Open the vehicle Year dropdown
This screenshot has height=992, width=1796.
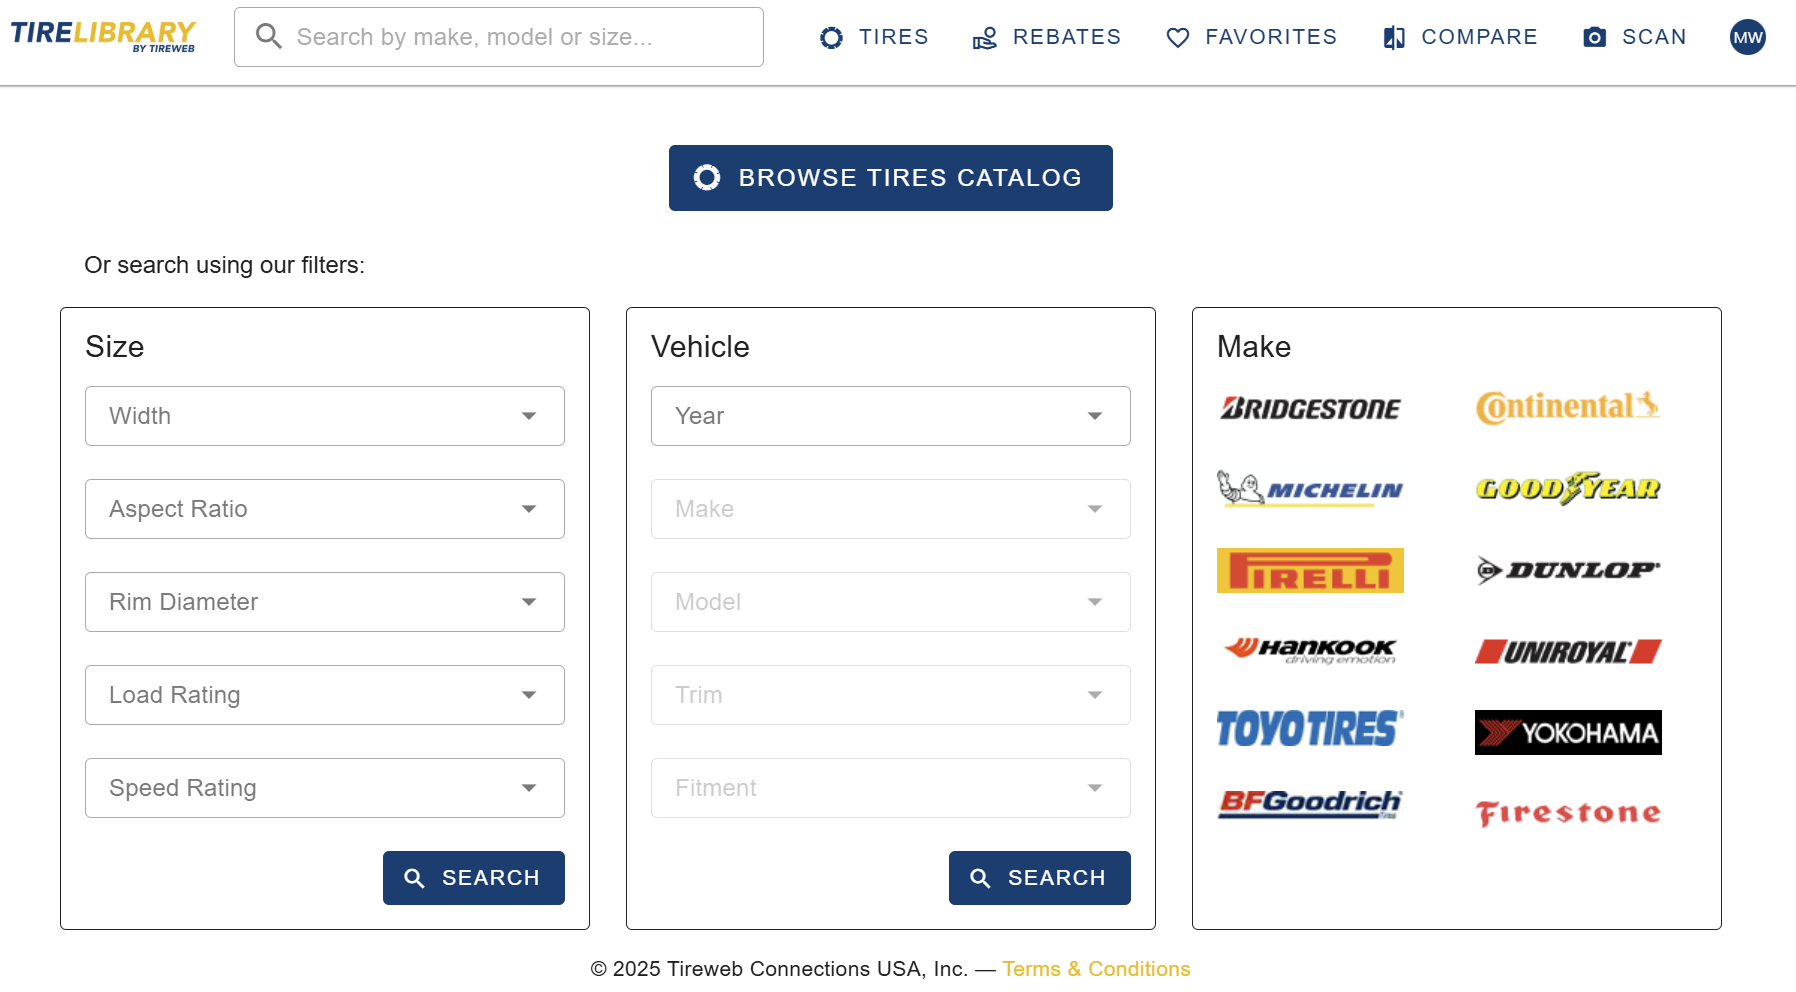point(891,416)
